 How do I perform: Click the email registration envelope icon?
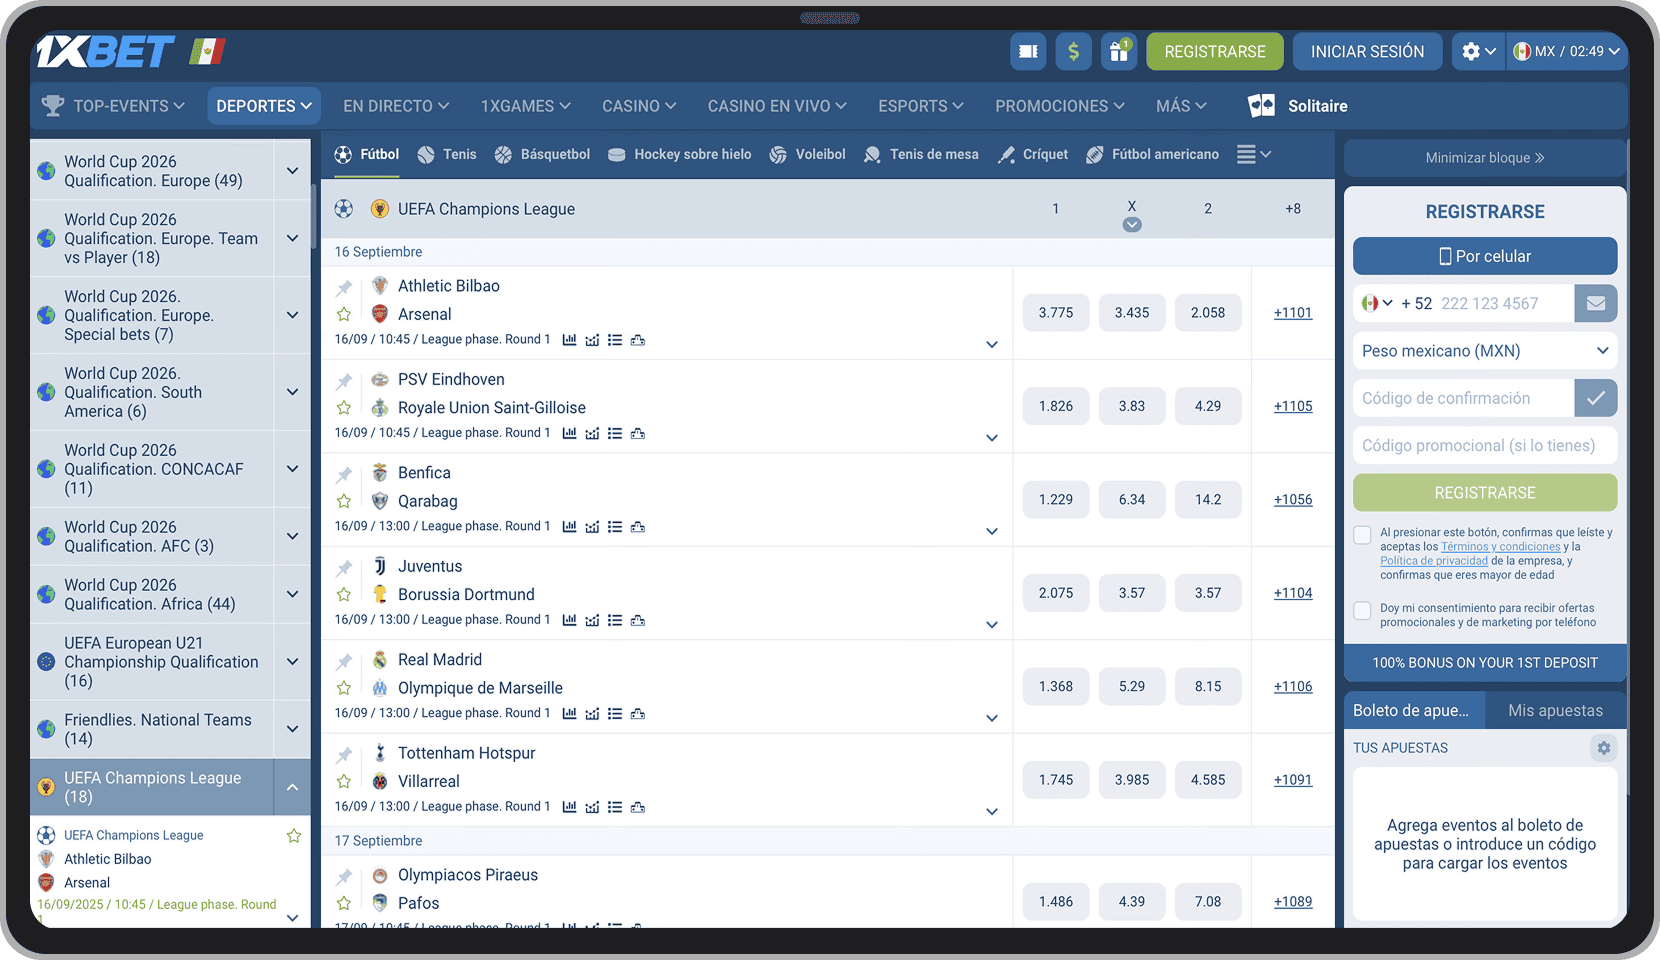tap(1596, 303)
